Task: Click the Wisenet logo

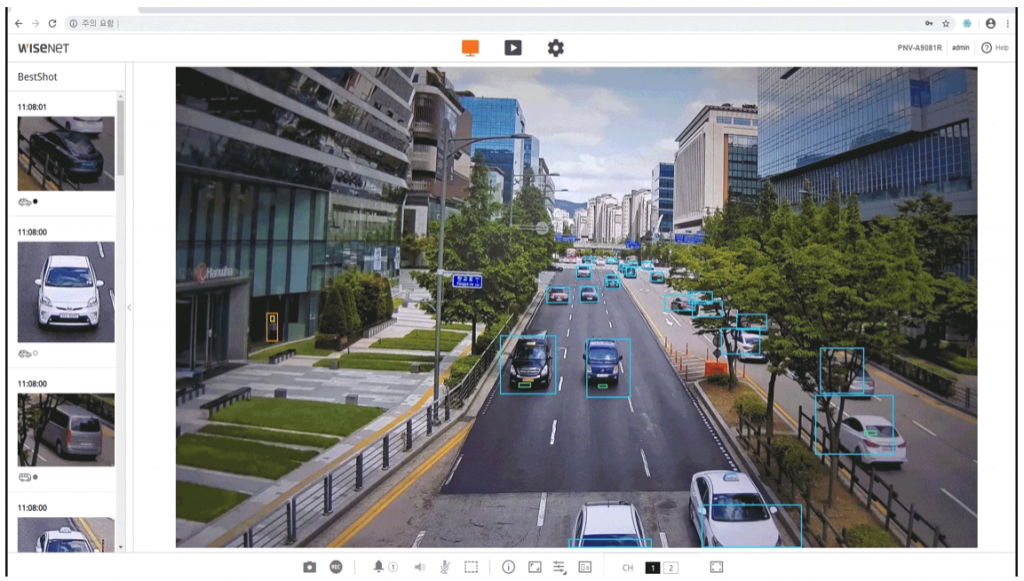Action: 43,48
